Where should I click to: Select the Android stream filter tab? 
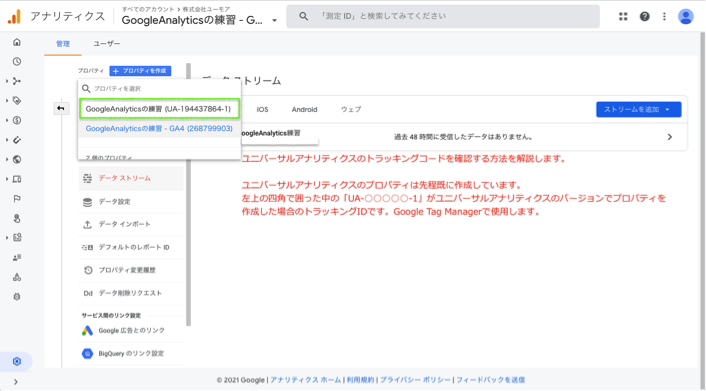tap(304, 109)
